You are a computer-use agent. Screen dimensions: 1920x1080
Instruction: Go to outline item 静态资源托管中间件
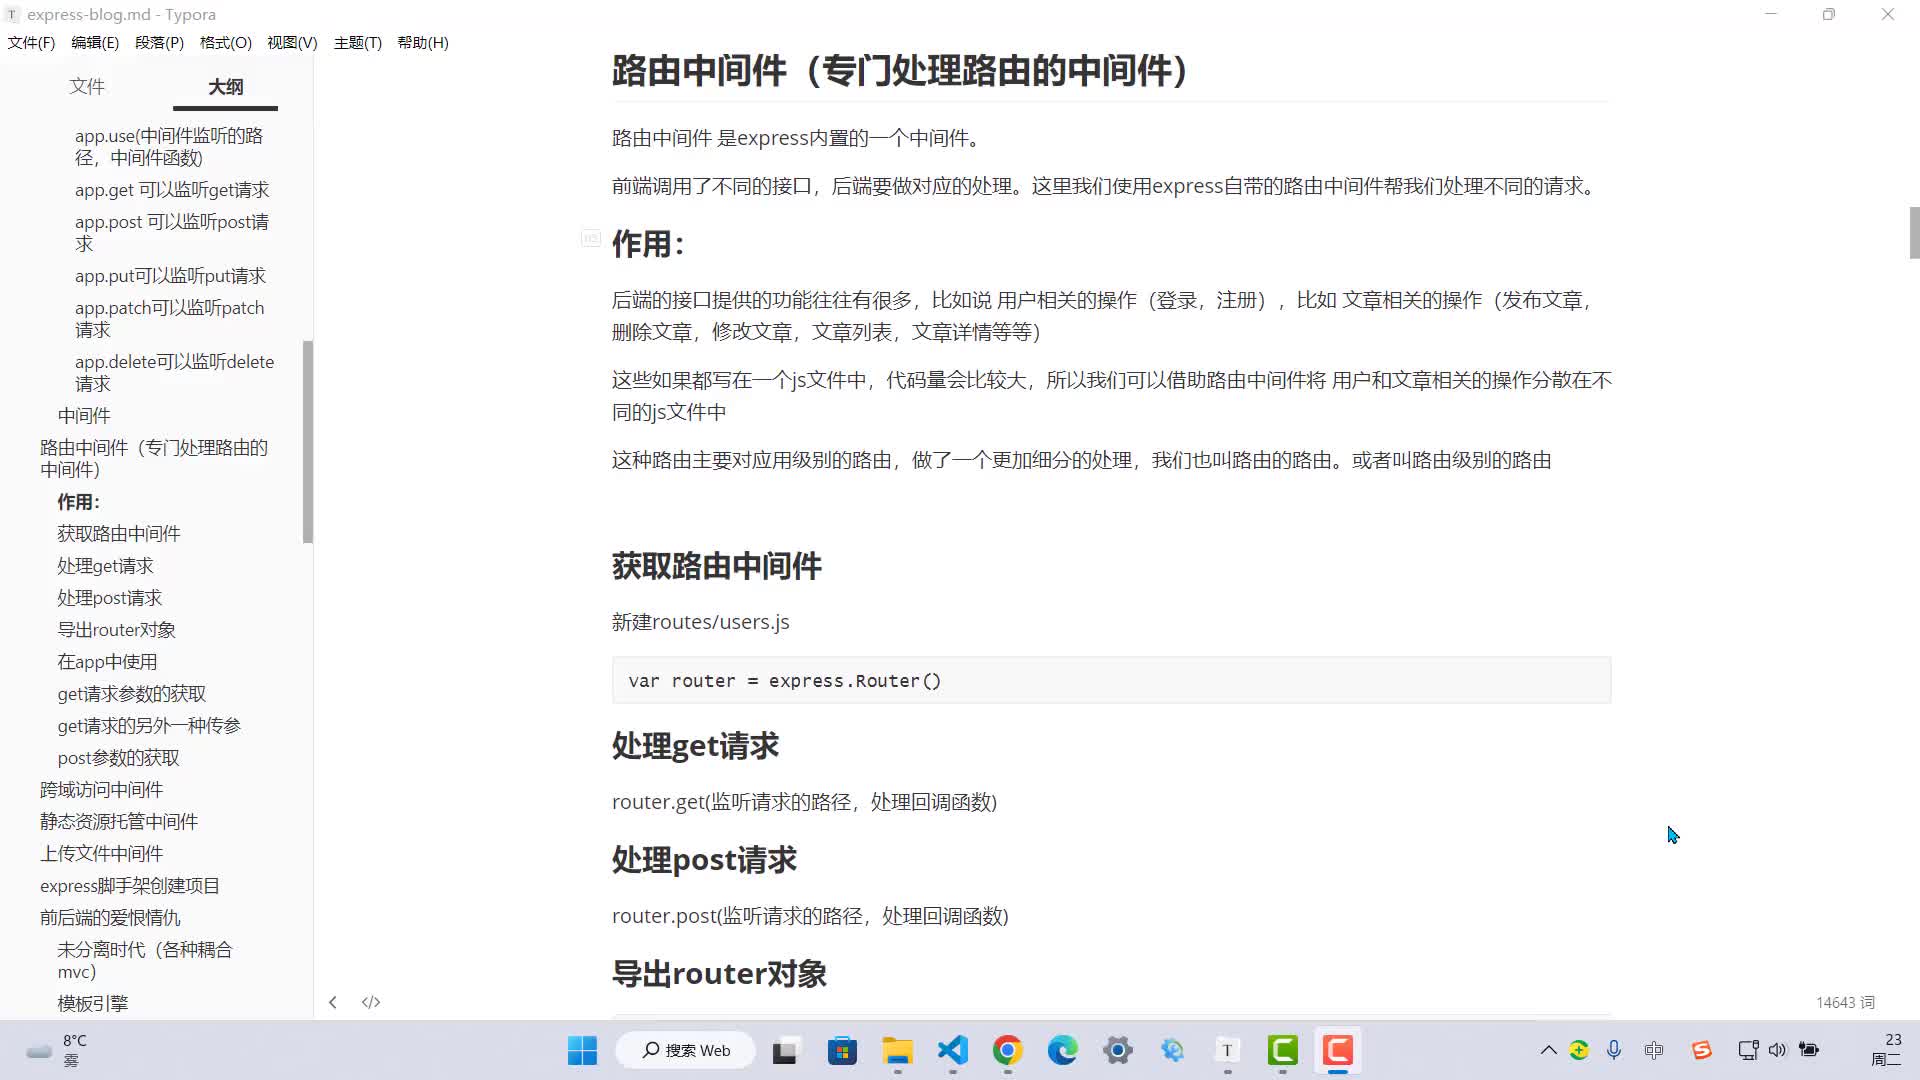point(119,821)
